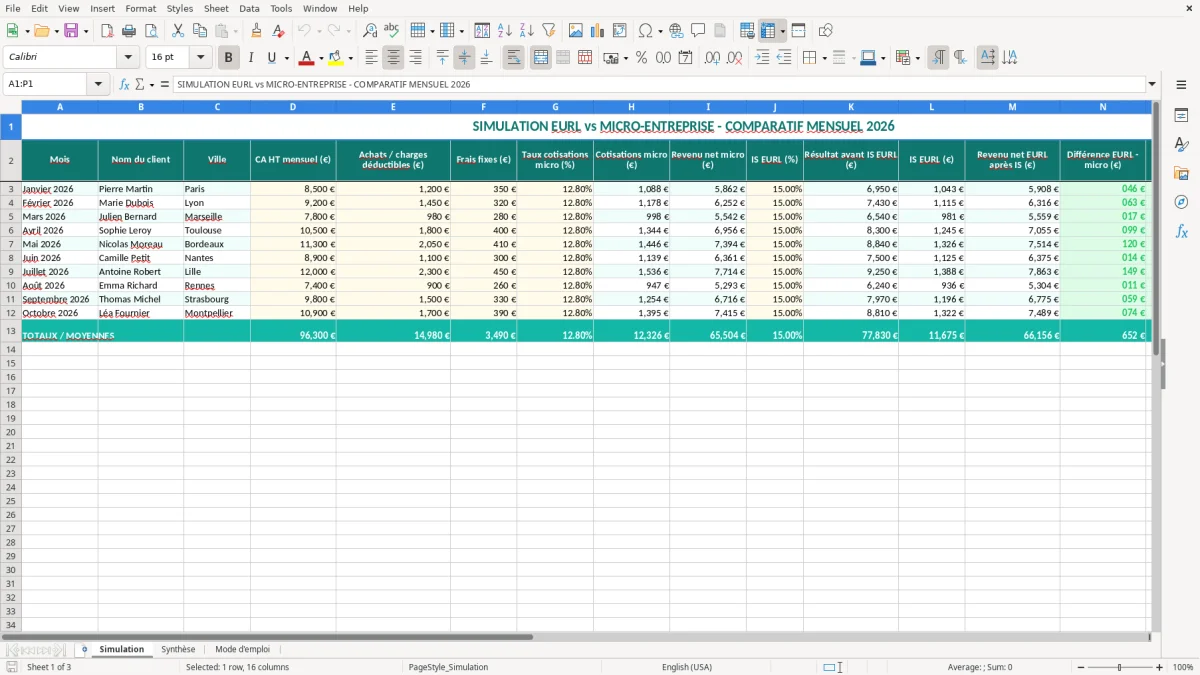Screen dimensions: 1200x675
Task: Click the Print icon
Action: [x=129, y=31]
